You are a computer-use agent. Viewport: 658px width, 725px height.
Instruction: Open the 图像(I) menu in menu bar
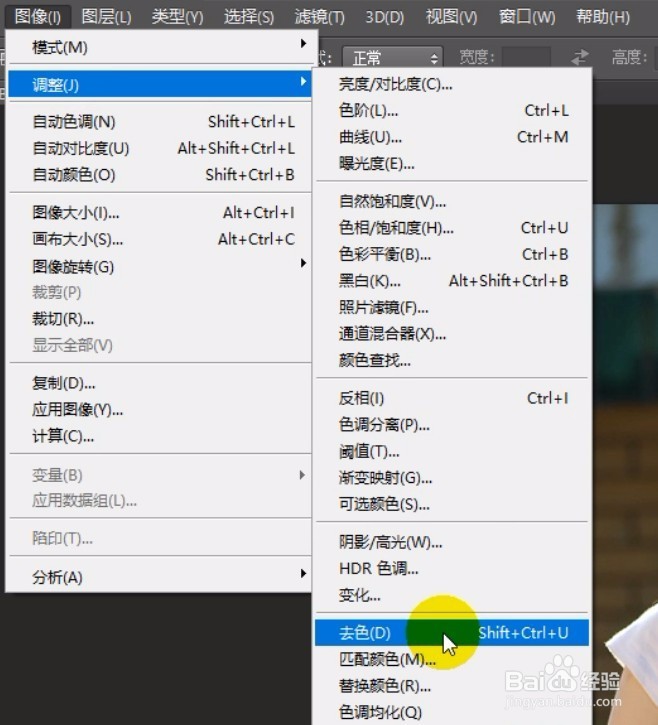click(38, 17)
